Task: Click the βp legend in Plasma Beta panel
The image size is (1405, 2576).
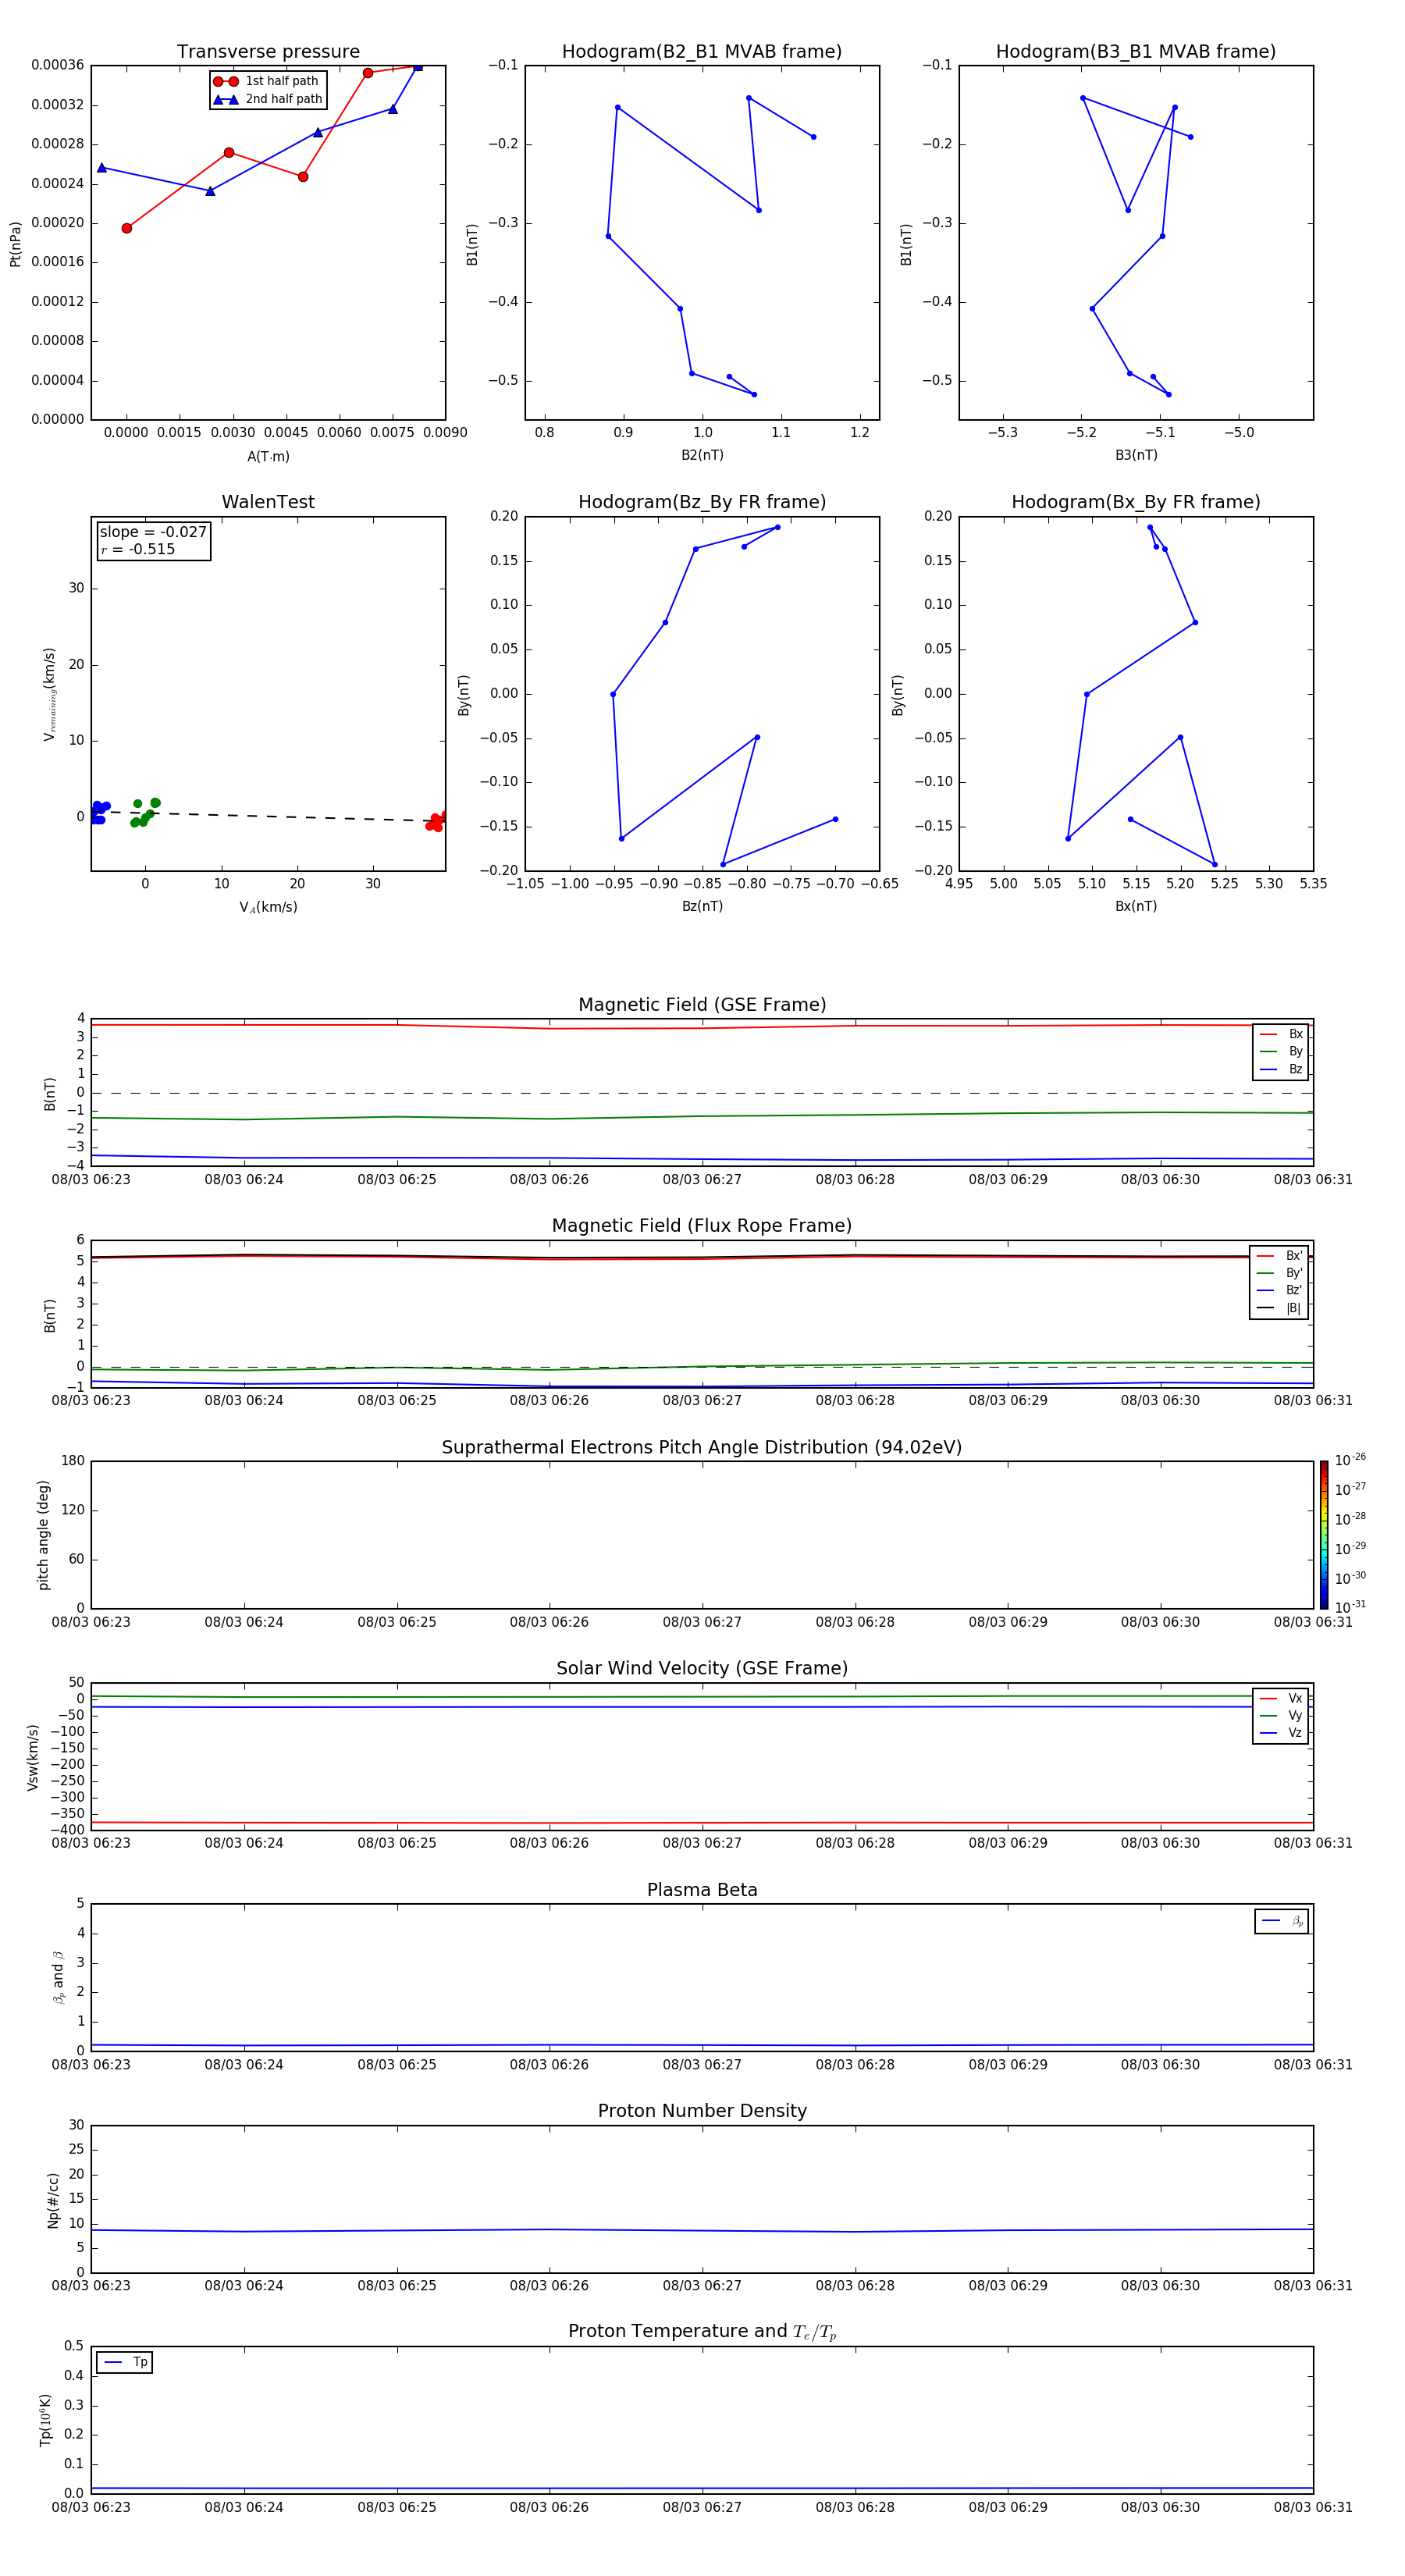Action: click(x=1282, y=1921)
